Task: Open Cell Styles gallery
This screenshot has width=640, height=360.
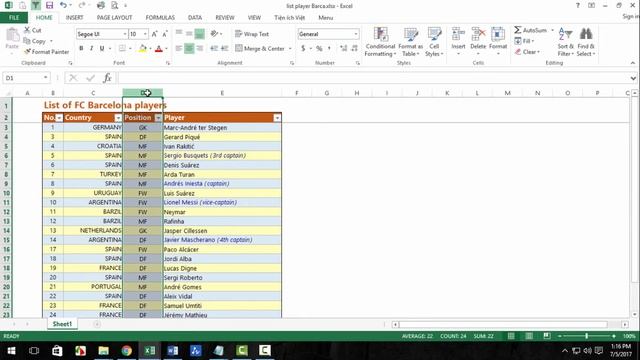Action: (434, 42)
